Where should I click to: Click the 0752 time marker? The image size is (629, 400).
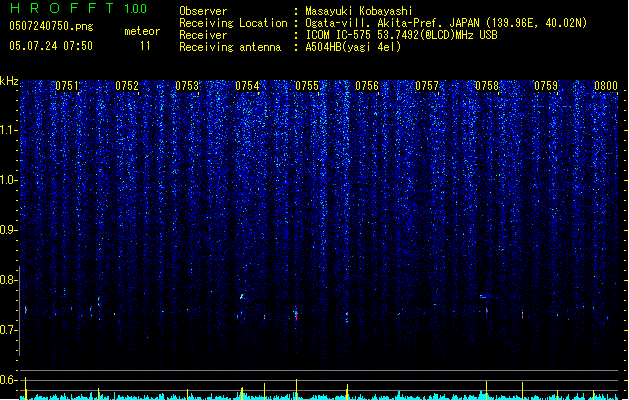coord(127,86)
